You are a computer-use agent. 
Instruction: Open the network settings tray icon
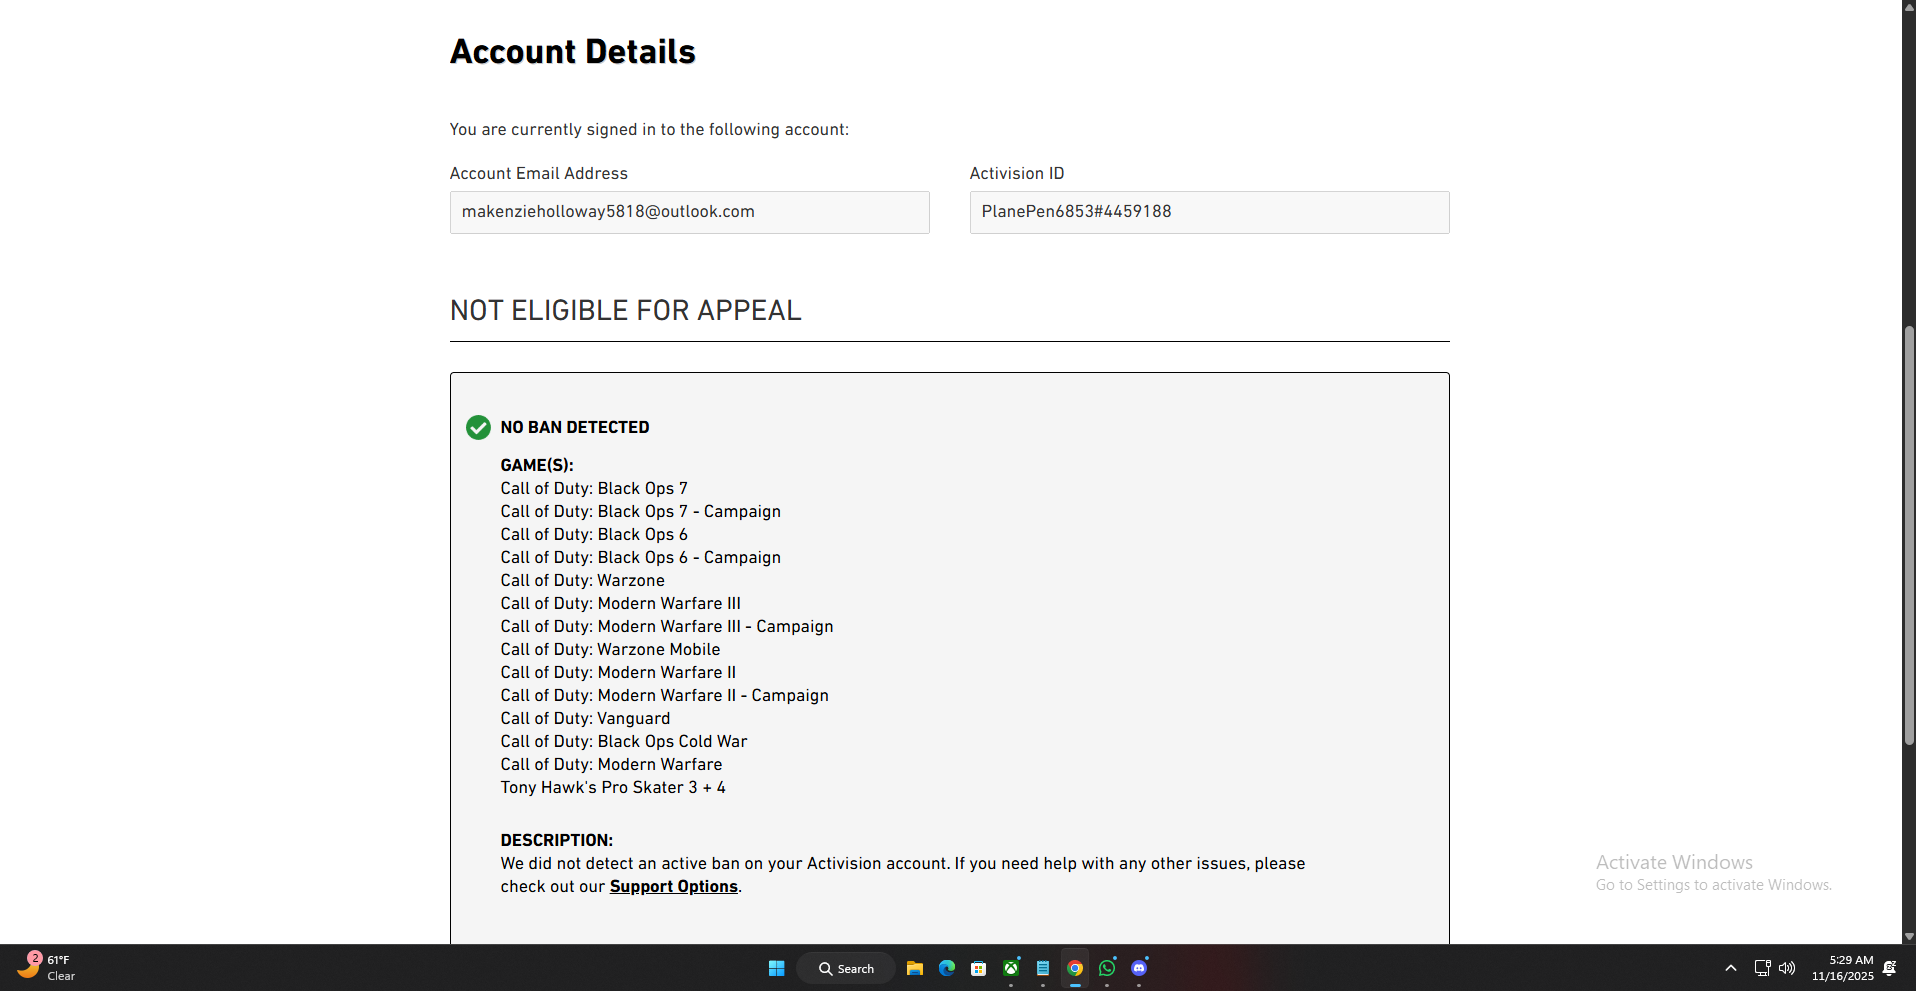click(1762, 968)
